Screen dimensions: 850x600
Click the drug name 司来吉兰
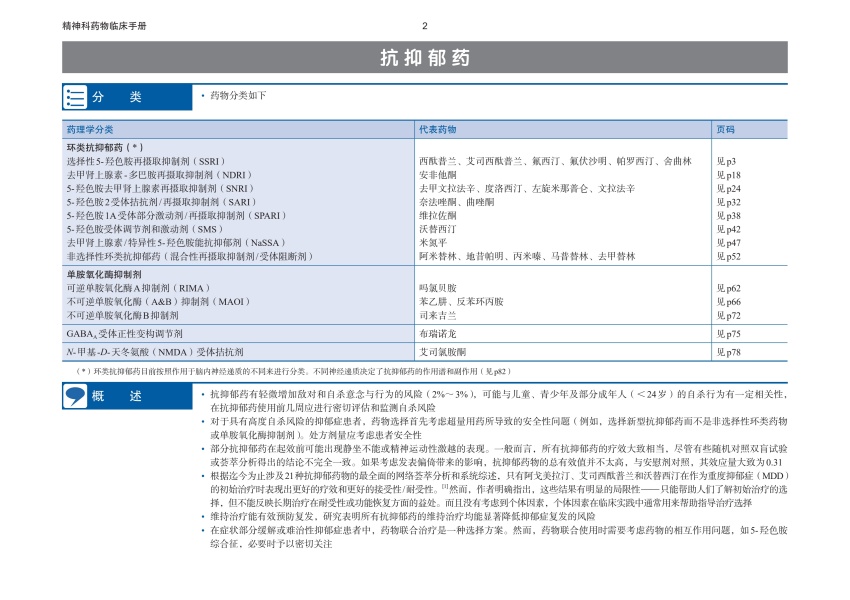click(437, 315)
